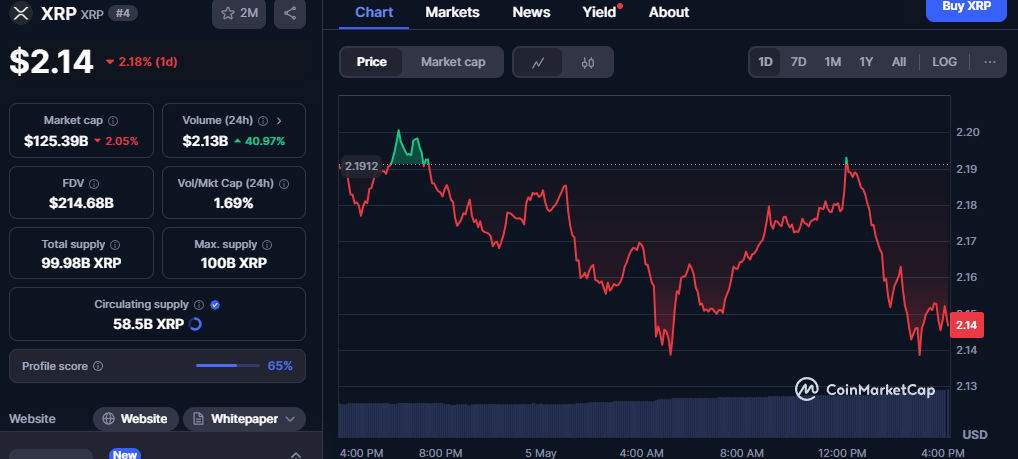Add XRP to watchlist with the star button
Image resolution: width=1018 pixels, height=459 pixels.
[239, 13]
